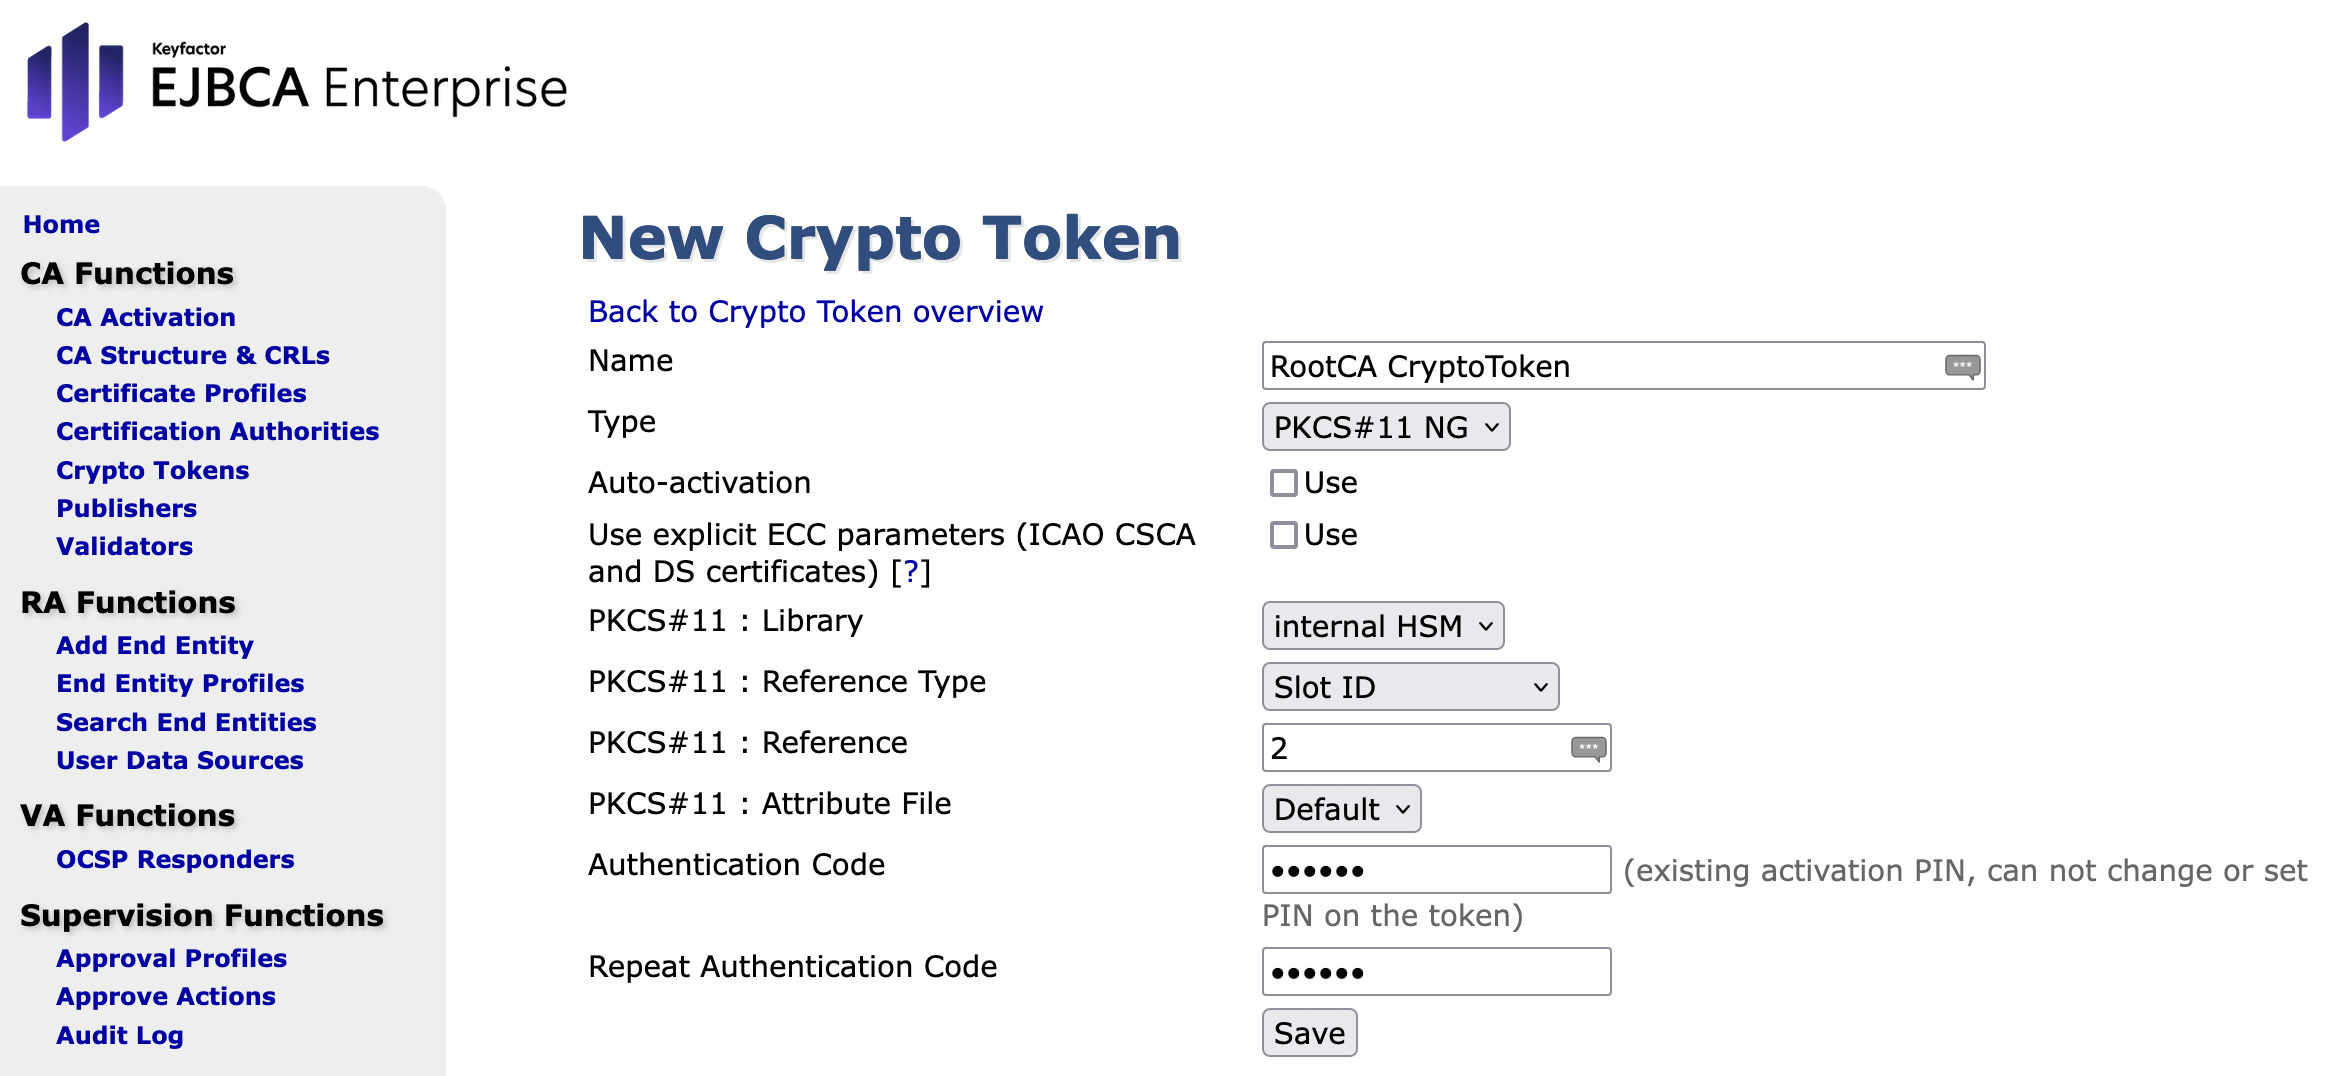Expand the PKCS#11 Library internal HSM dropdown
2348x1076 pixels.
point(1382,626)
